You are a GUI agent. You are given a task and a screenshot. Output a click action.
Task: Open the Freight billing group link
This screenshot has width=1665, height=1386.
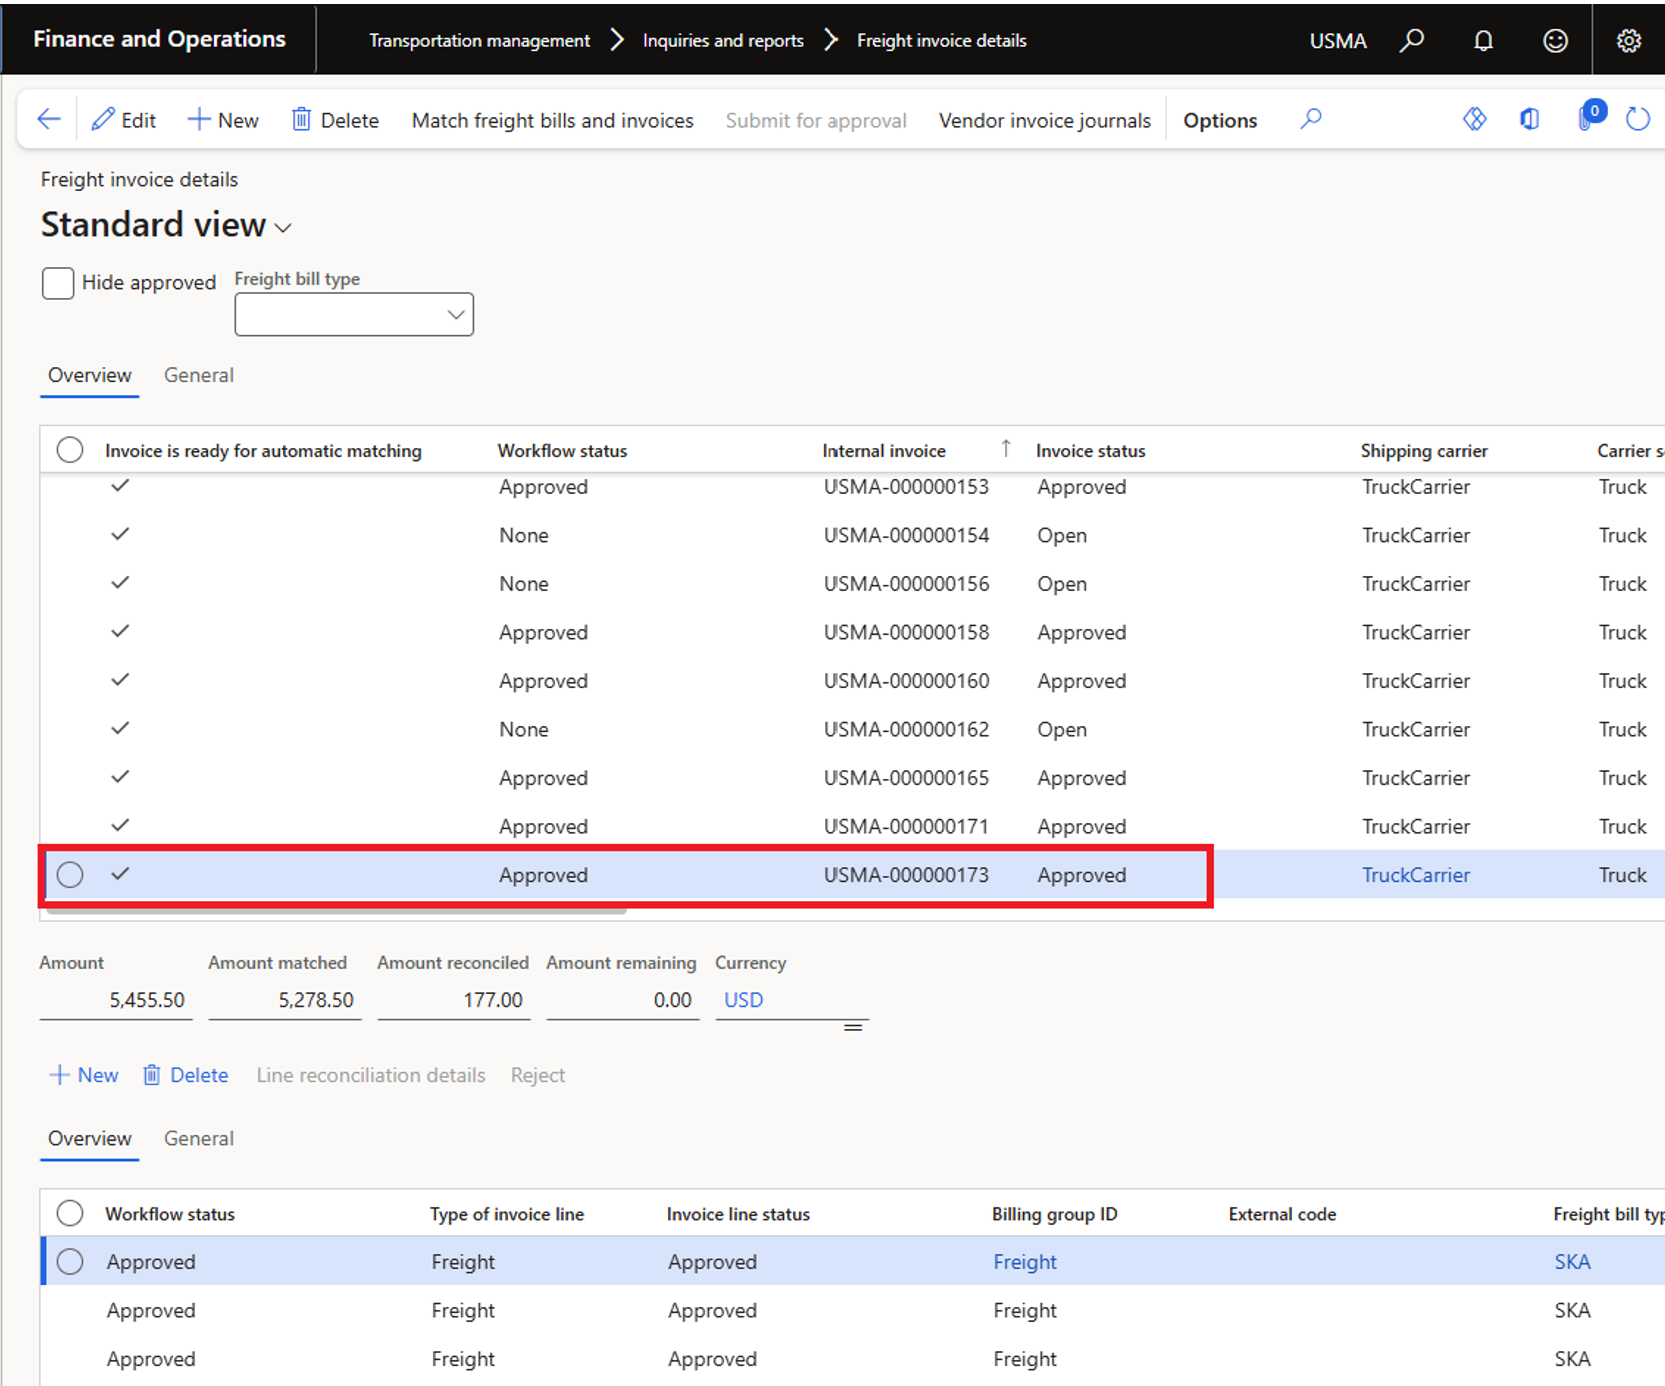1025,1262
